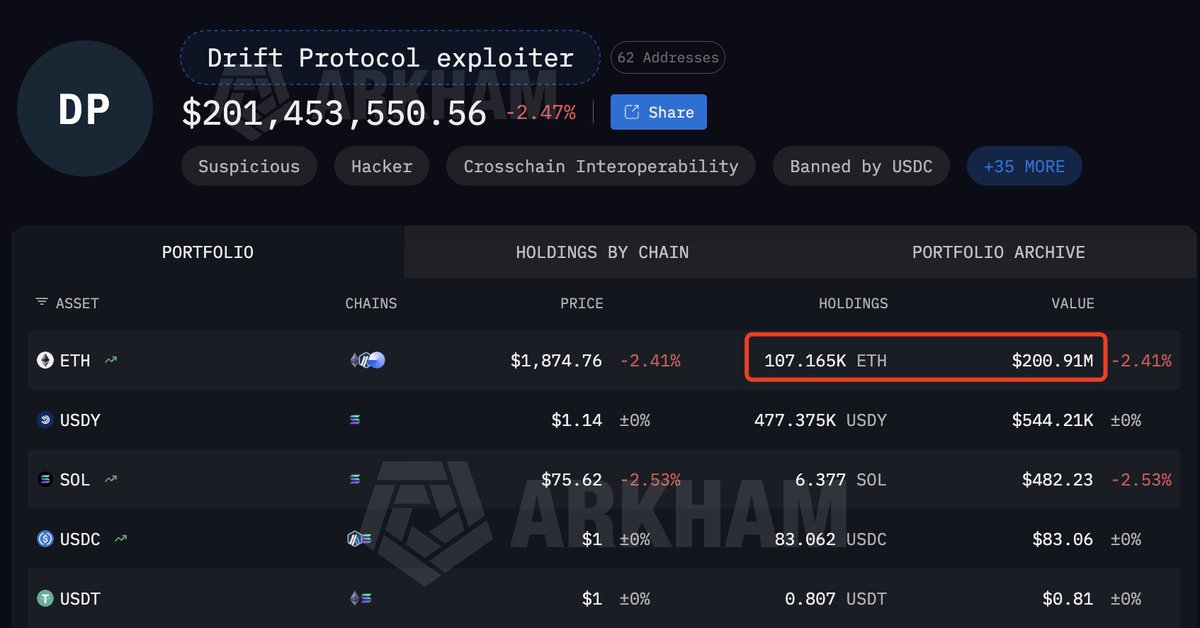Click the USDT token icon

pyautogui.click(x=45, y=599)
